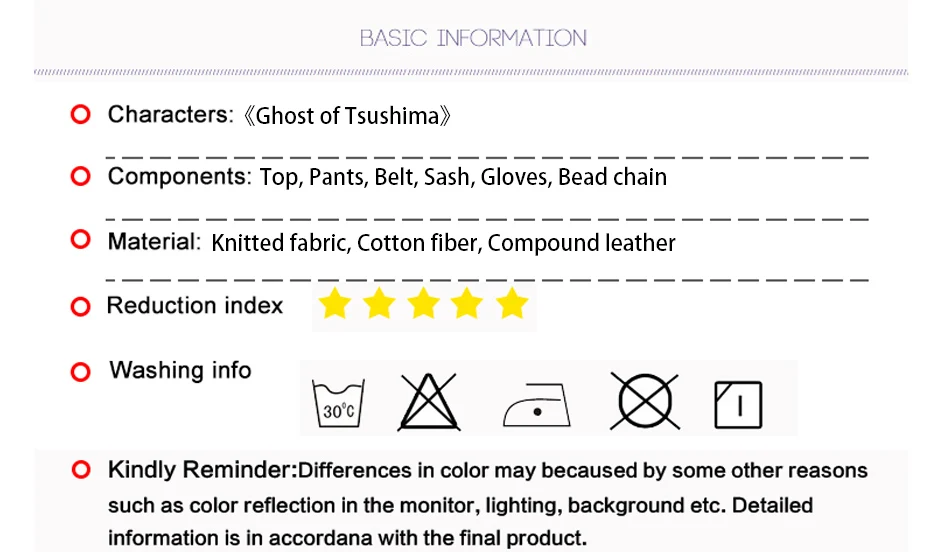Click the second yellow rating star
The height and width of the screenshot is (552, 950).
[x=379, y=303]
